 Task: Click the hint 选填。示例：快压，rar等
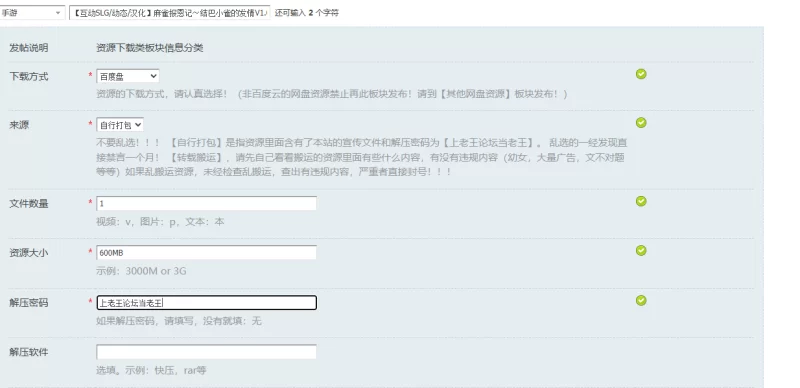tap(152, 370)
